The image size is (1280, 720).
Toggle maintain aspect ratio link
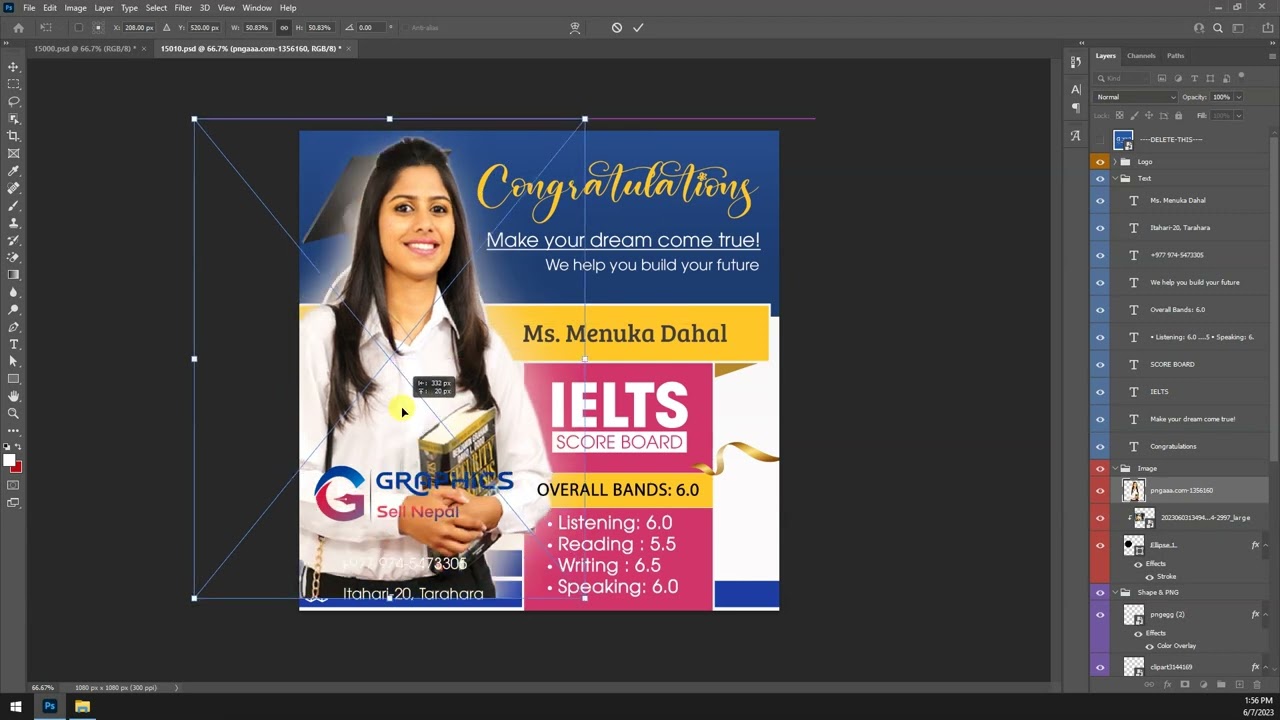284,28
